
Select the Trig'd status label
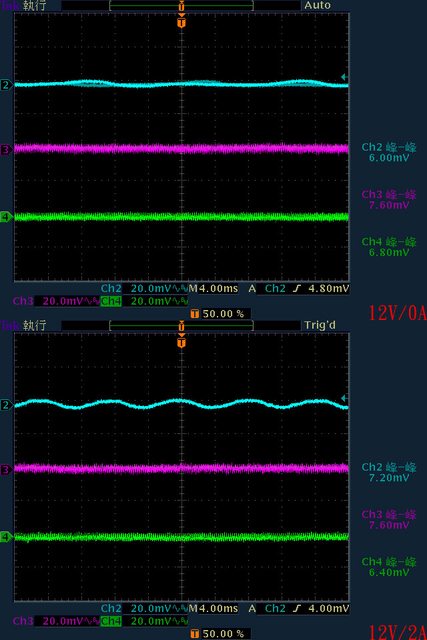click(x=320, y=325)
